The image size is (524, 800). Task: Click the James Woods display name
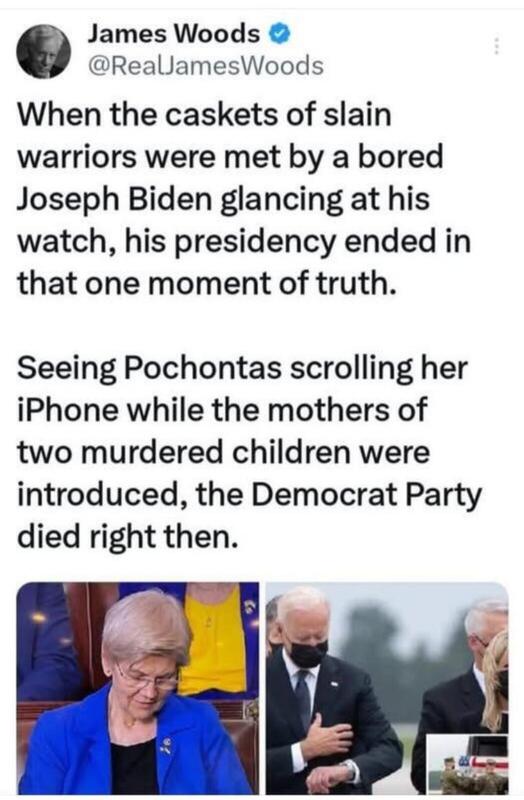point(175,34)
